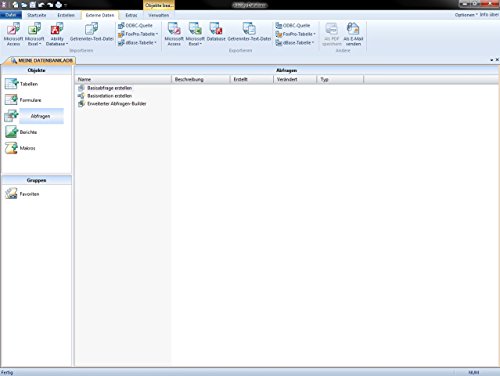Screen dimensions: 500x376
Task: Close the database document with the X
Action: (497, 60)
